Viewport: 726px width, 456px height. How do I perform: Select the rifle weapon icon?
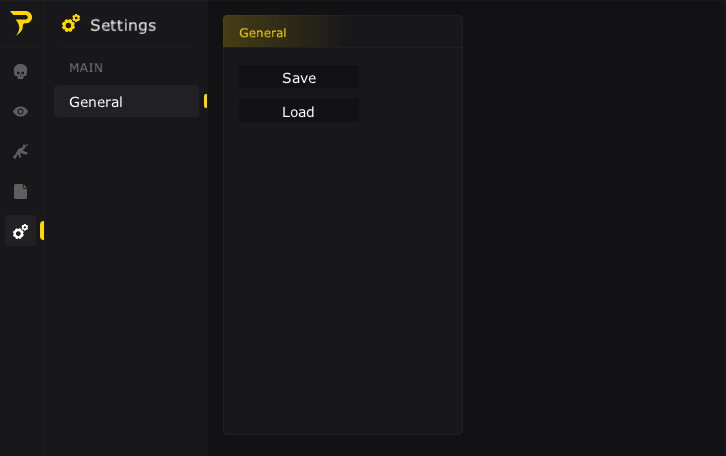click(20, 151)
